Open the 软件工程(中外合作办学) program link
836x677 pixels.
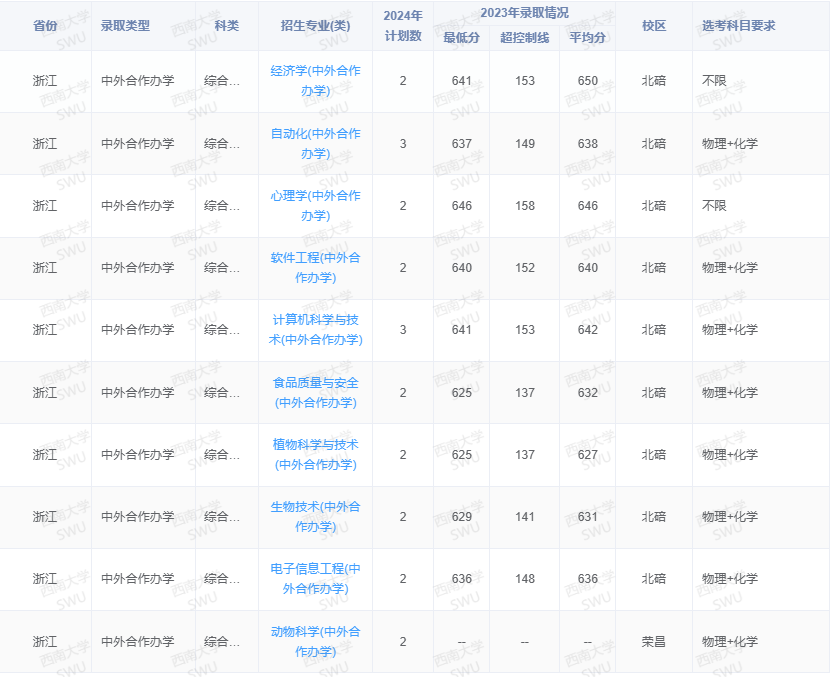coord(315,268)
